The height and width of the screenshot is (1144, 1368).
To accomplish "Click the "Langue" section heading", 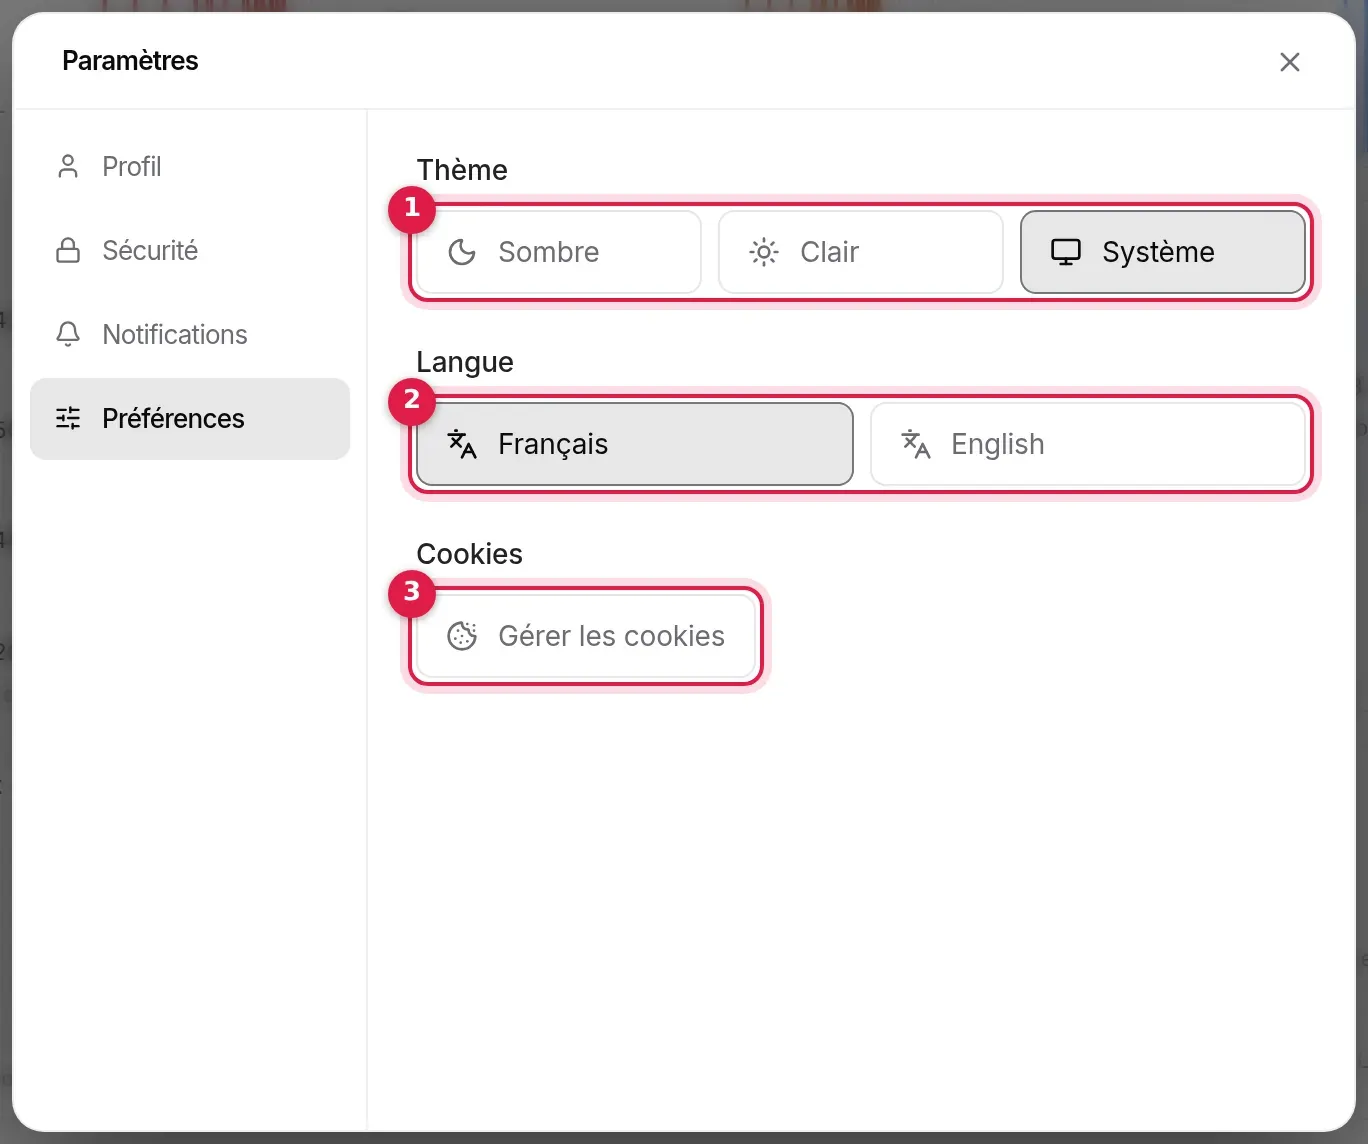I will 465,362.
